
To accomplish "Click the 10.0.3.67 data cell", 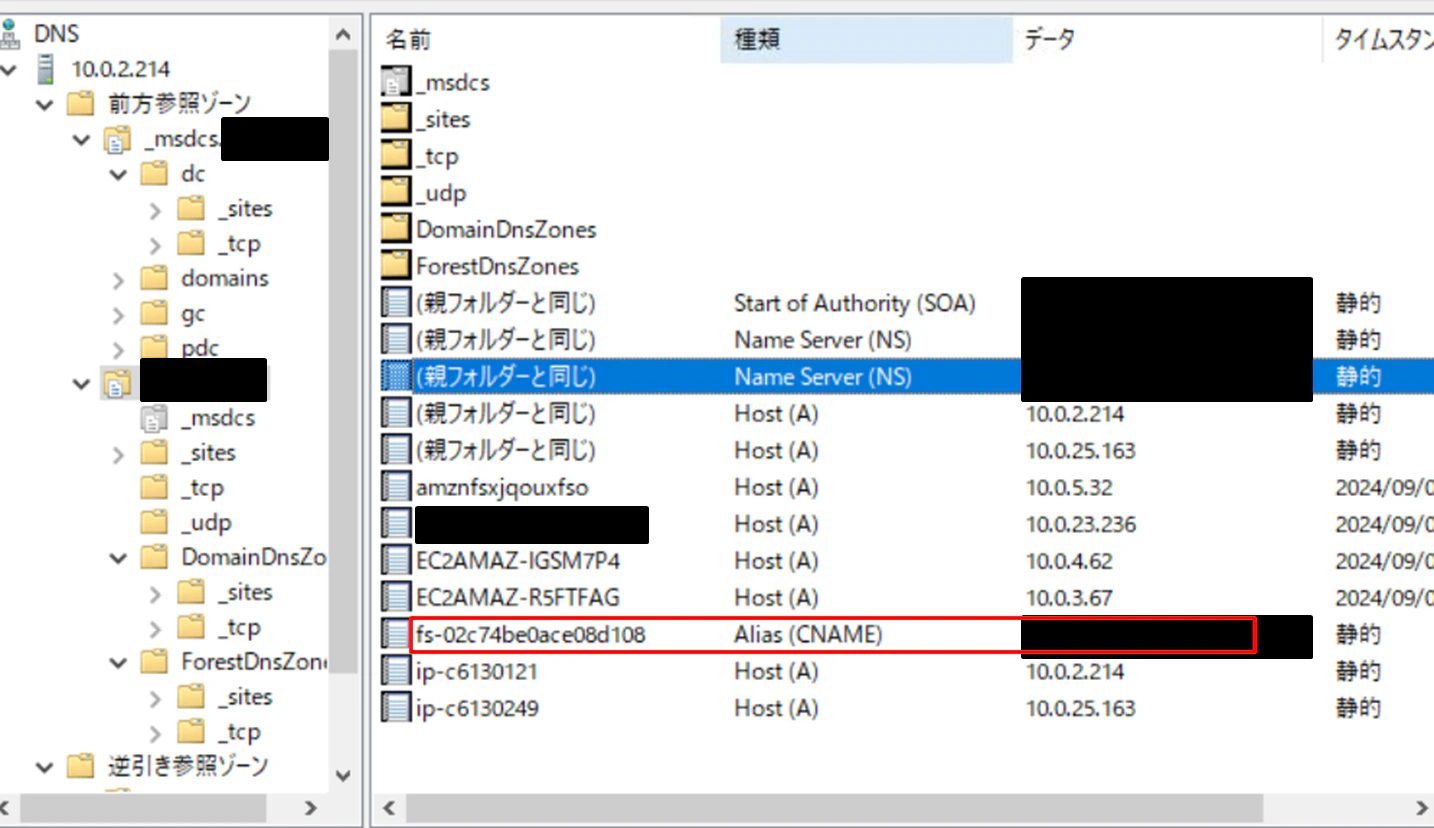I will (x=1069, y=598).
